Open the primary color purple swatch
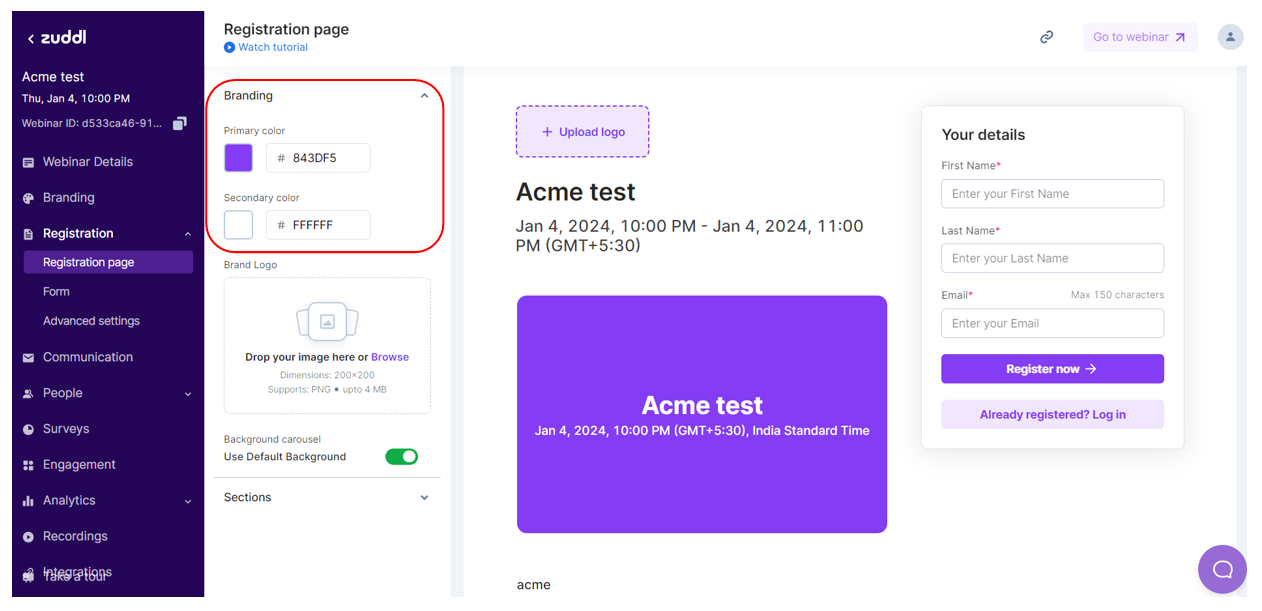The height and width of the screenshot is (611, 1262). (238, 158)
